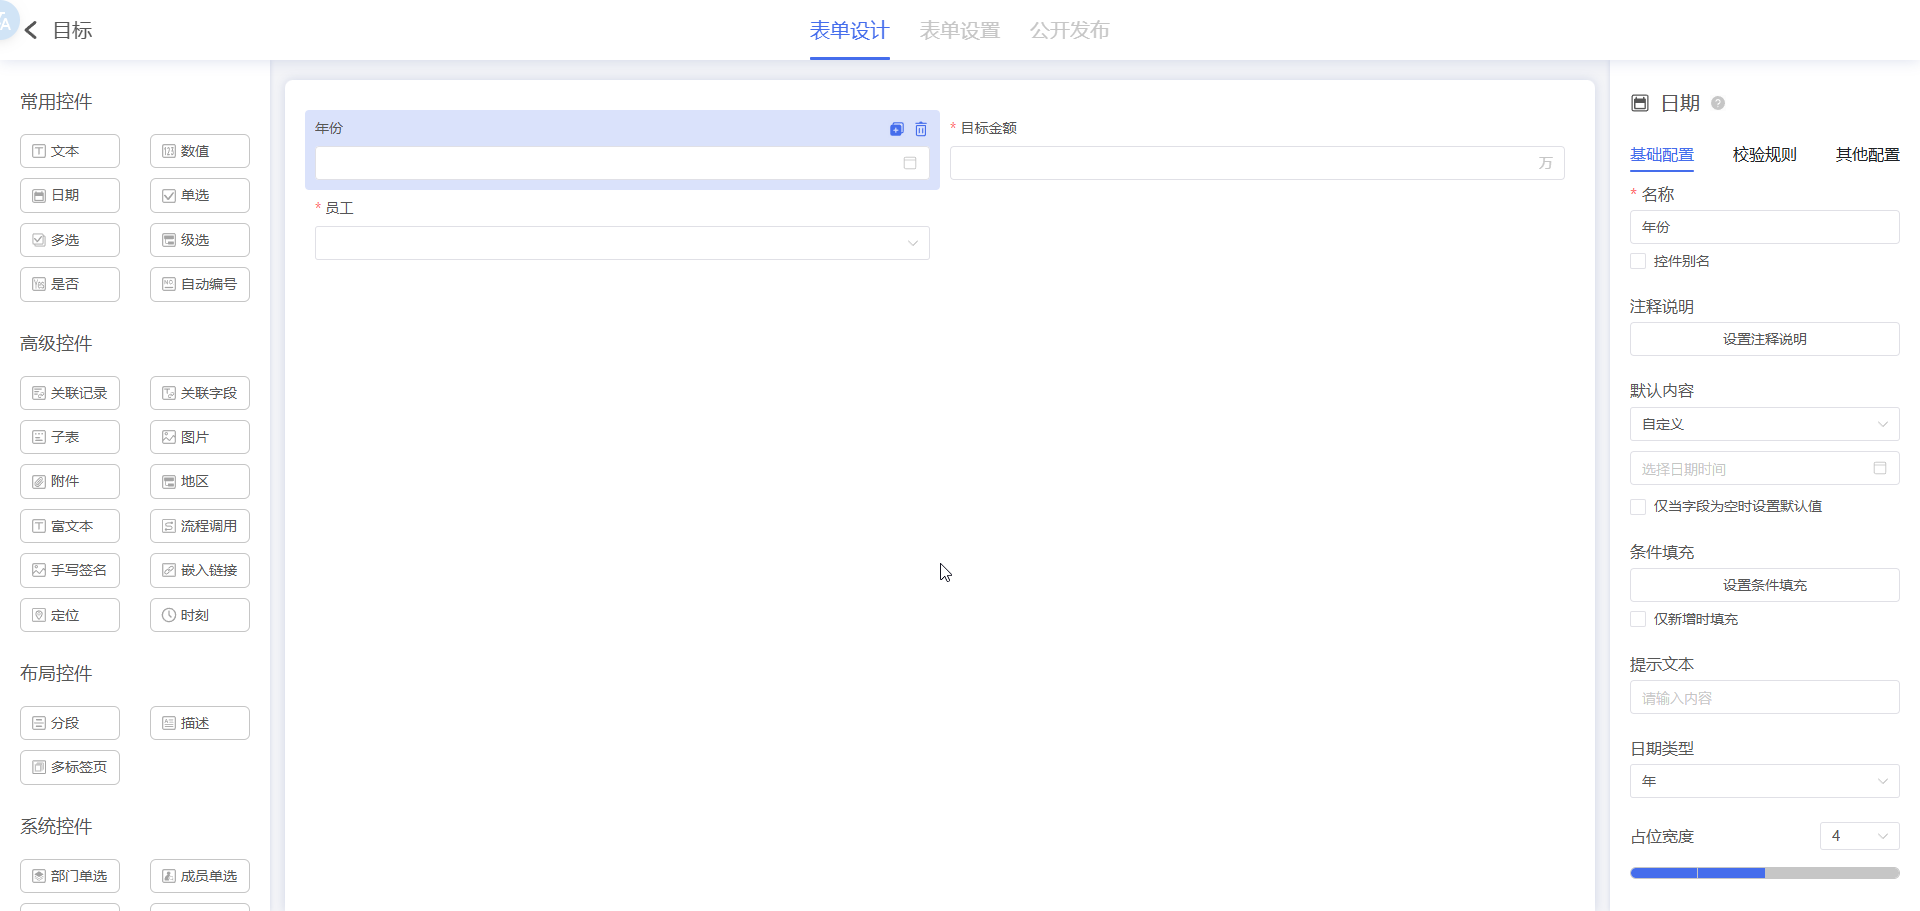Click the help icon beside 日期 title
The image size is (1920, 911).
tap(1718, 103)
